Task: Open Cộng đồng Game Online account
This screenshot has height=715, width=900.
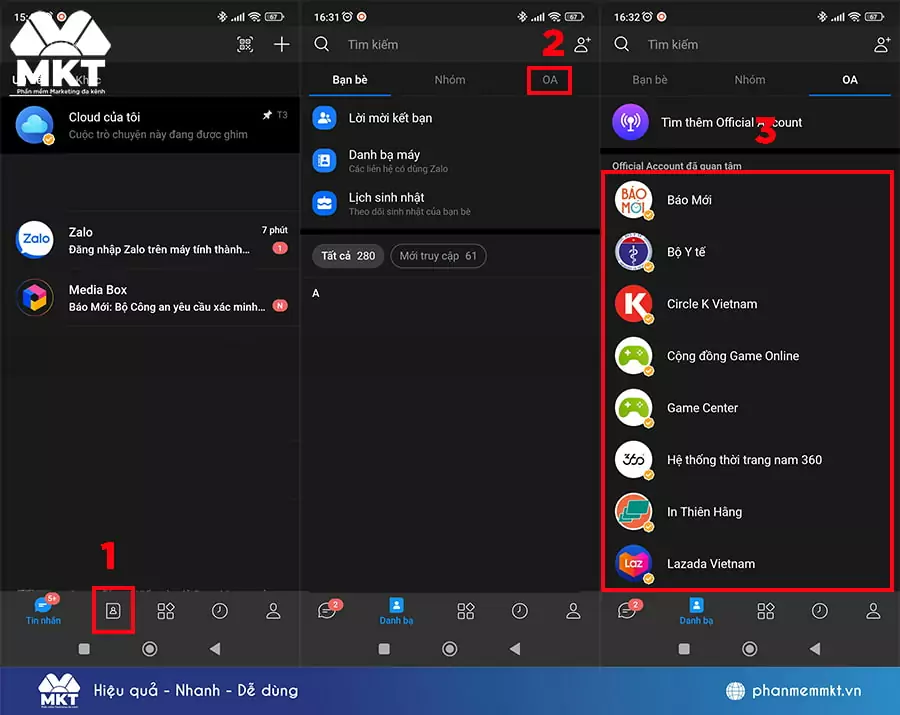Action: coord(748,356)
